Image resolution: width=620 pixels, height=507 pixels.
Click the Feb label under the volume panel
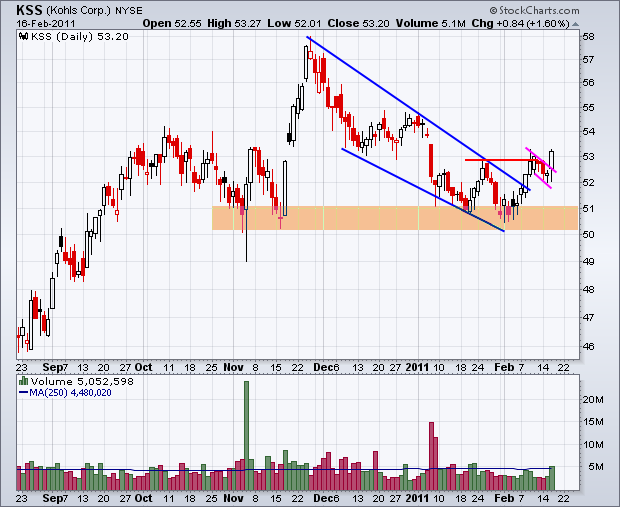point(504,498)
